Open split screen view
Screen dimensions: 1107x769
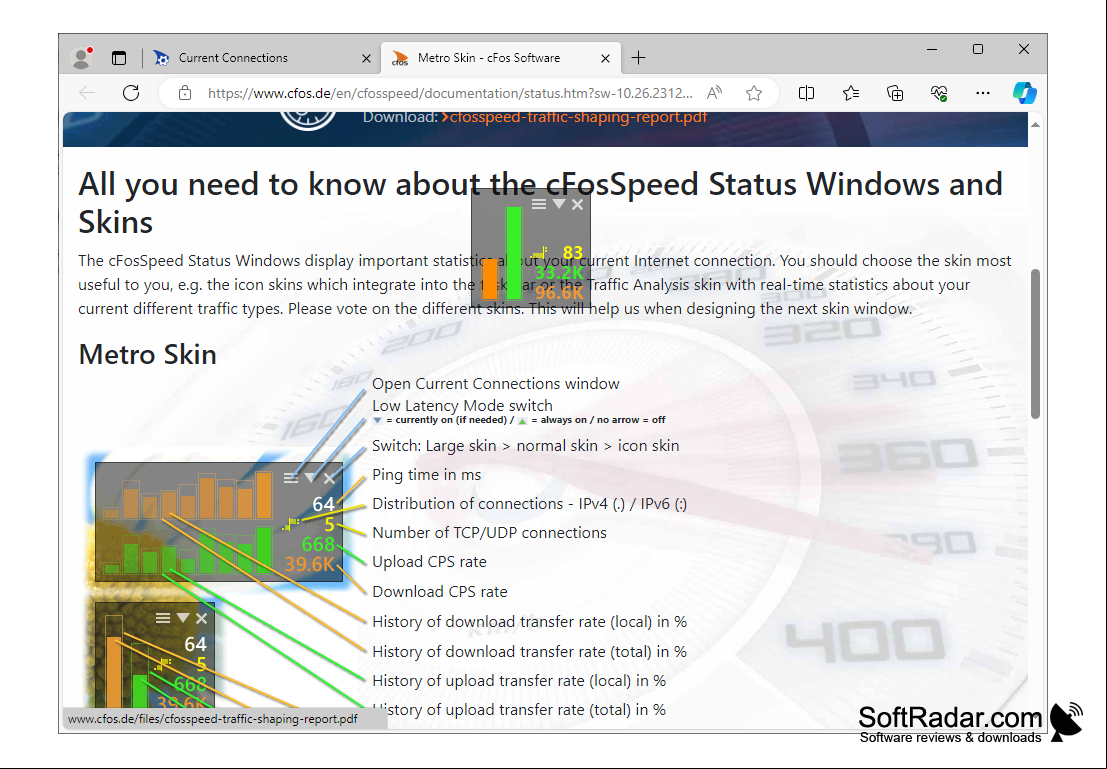(x=806, y=93)
